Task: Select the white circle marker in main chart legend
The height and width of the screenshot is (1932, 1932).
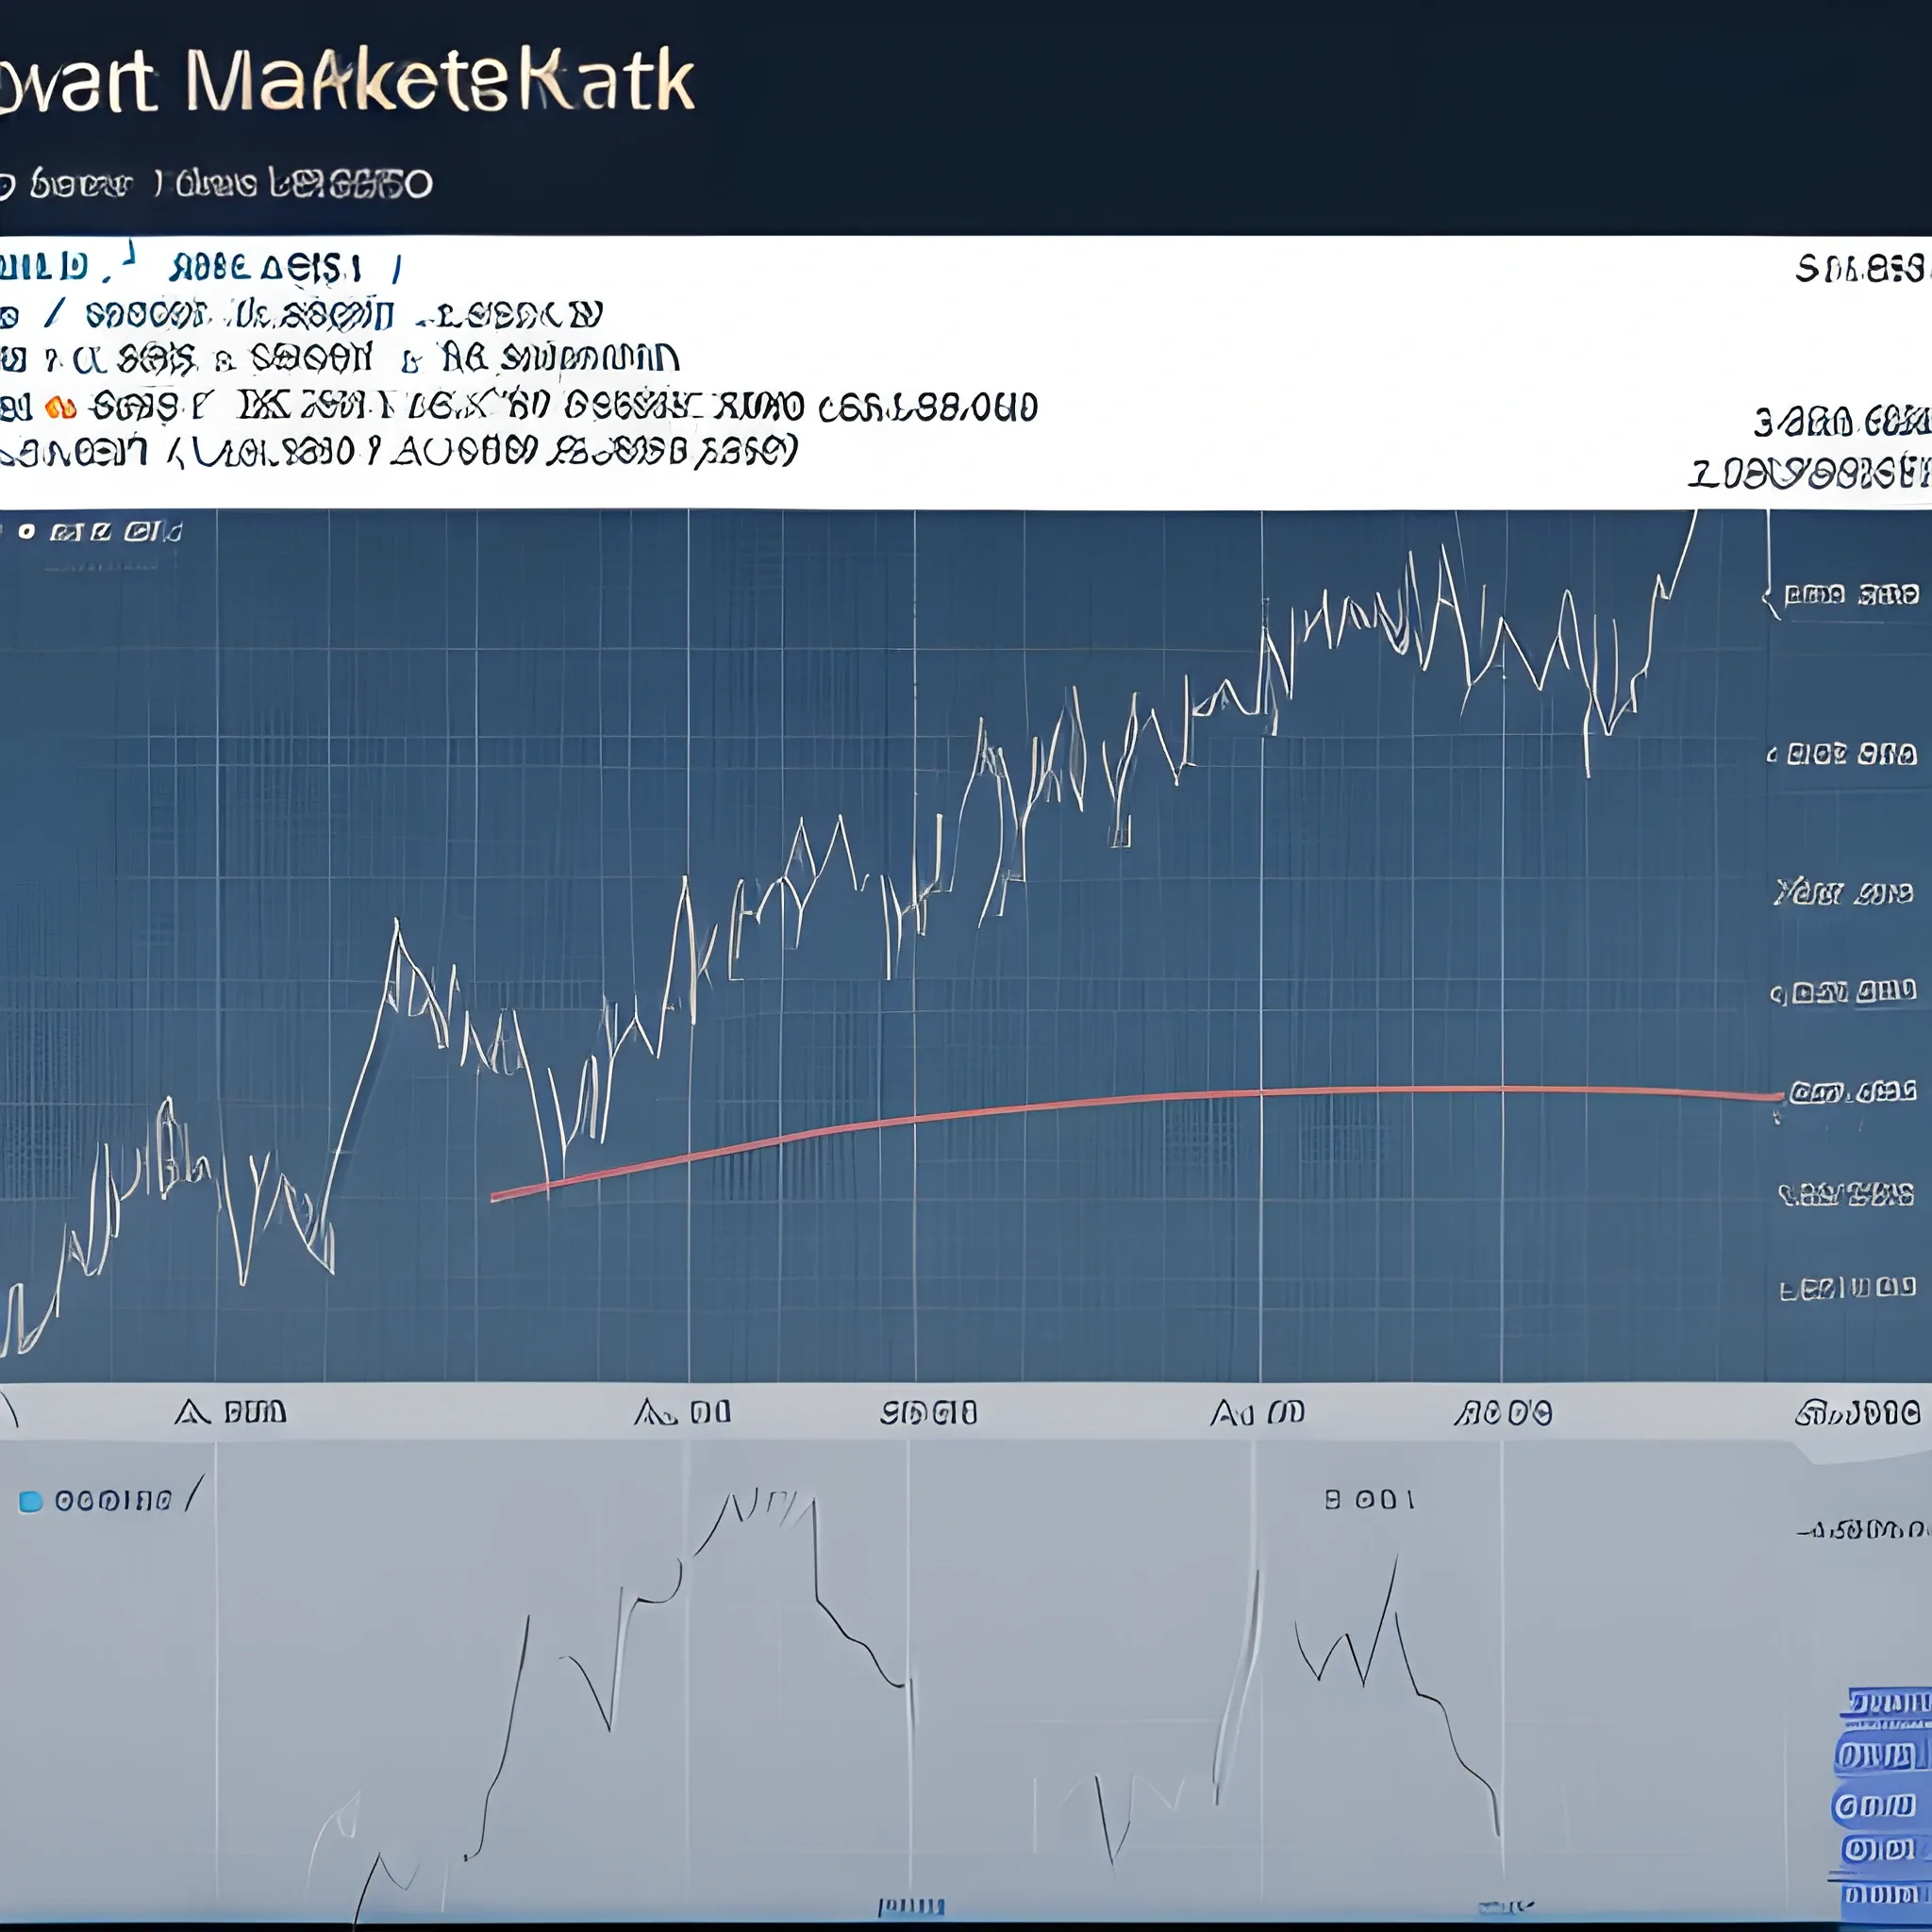Action: coord(27,532)
